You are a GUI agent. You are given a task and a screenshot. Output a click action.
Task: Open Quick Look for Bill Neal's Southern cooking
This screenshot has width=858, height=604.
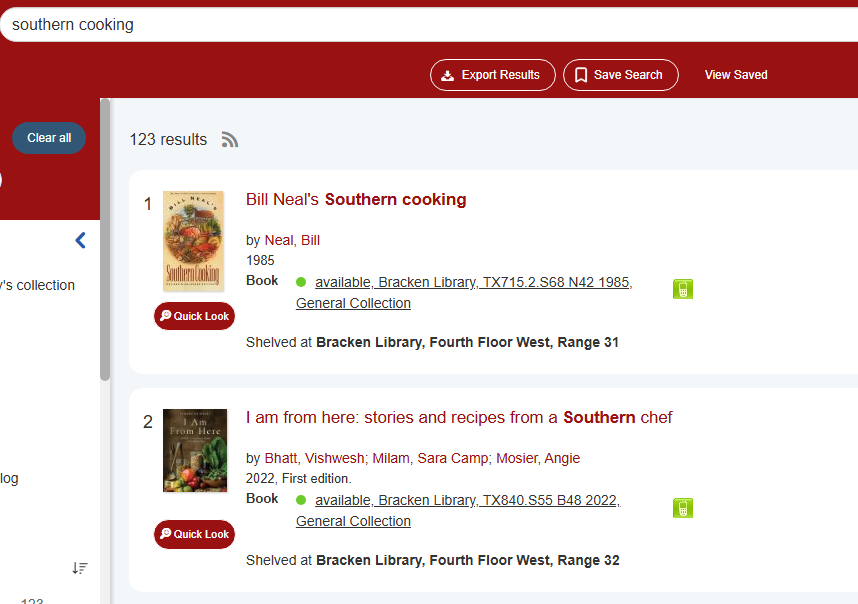194,316
